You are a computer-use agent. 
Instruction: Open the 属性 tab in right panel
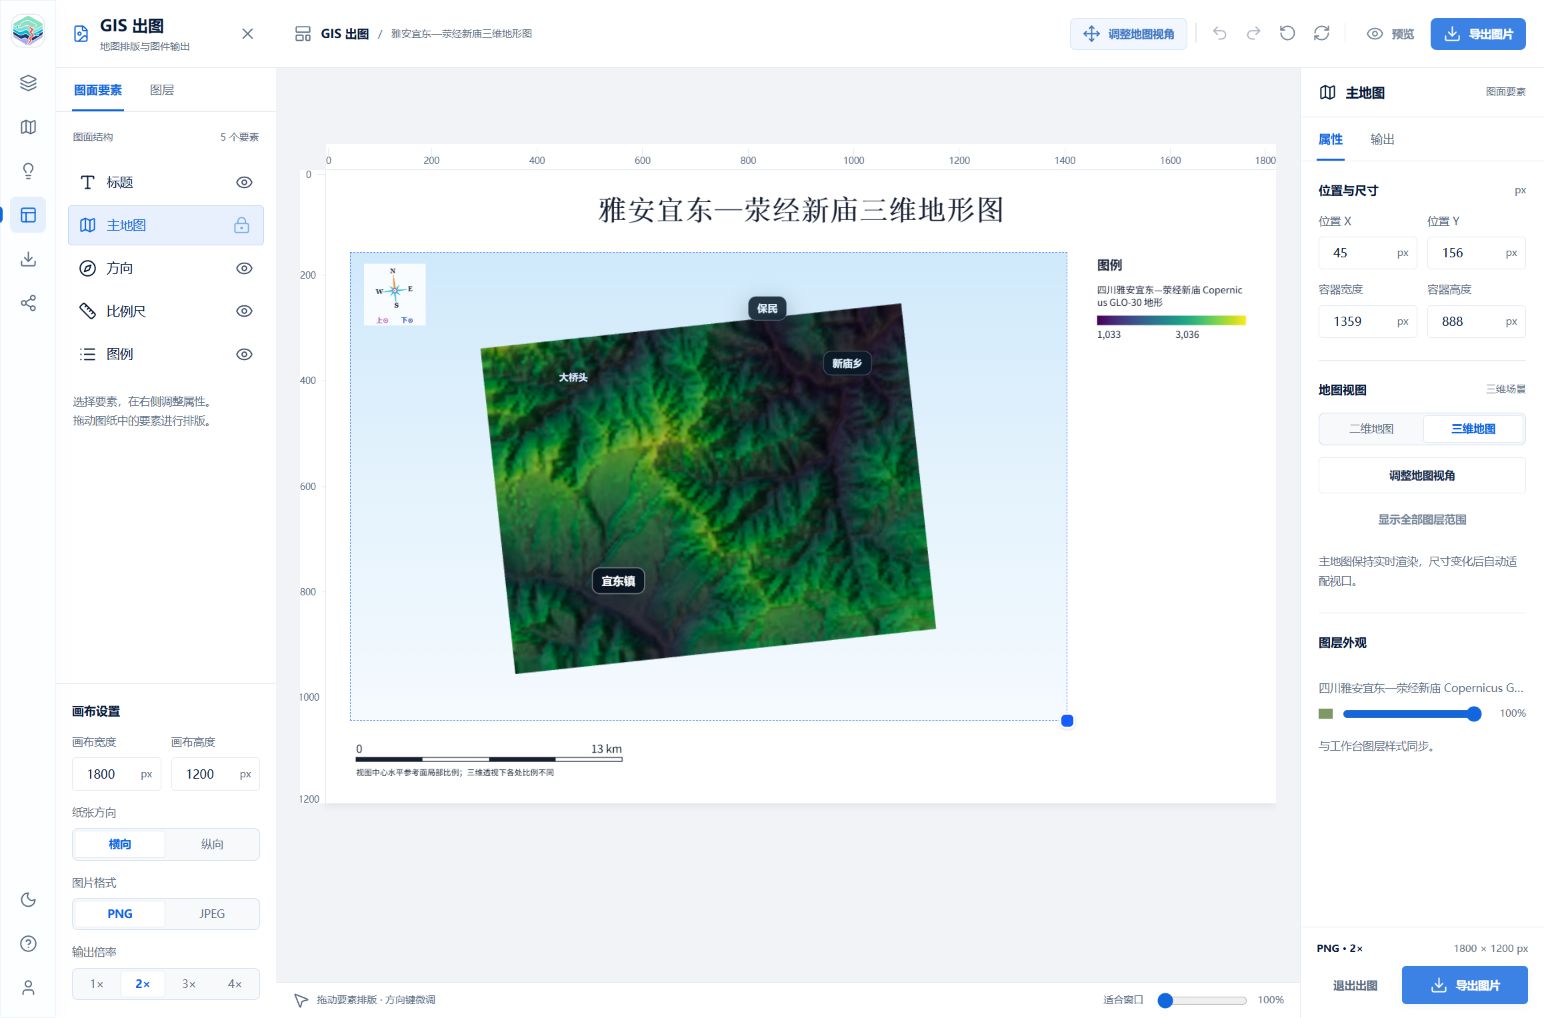(x=1330, y=139)
